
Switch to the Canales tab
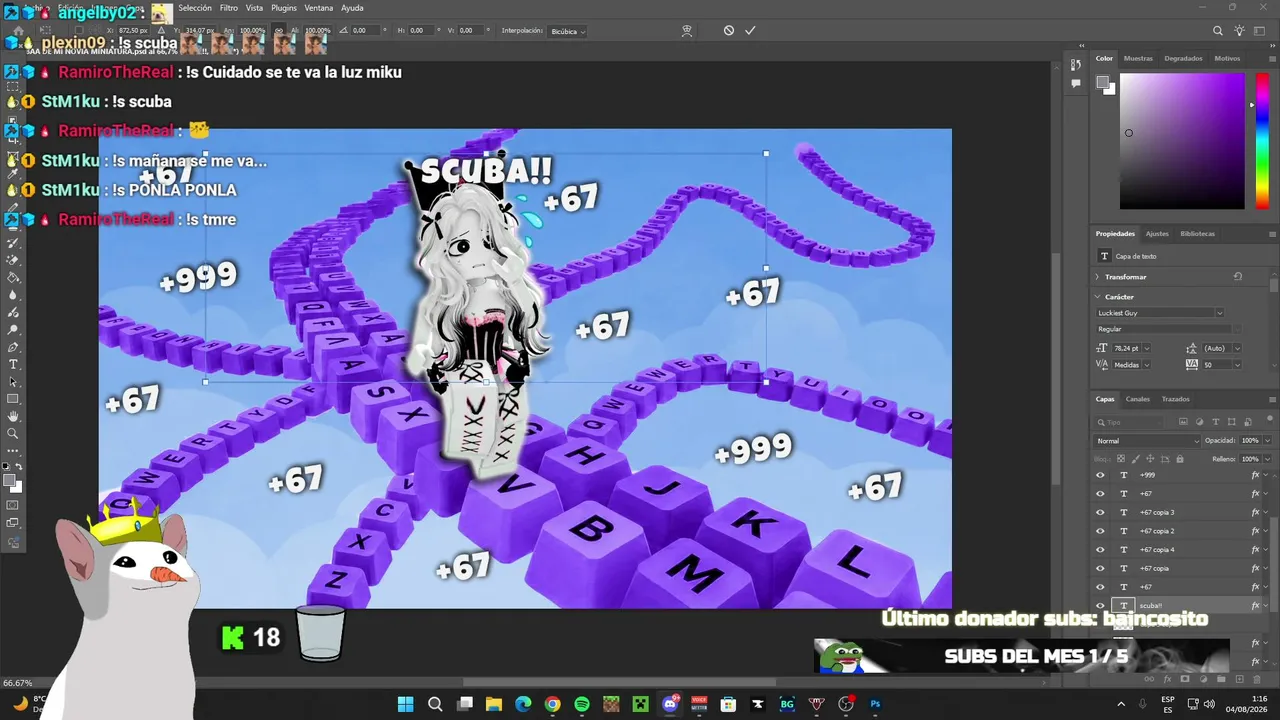pyautogui.click(x=1138, y=399)
